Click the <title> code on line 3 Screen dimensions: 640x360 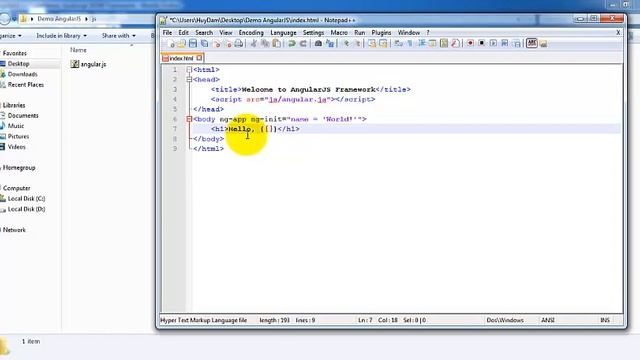pyautogui.click(x=226, y=89)
